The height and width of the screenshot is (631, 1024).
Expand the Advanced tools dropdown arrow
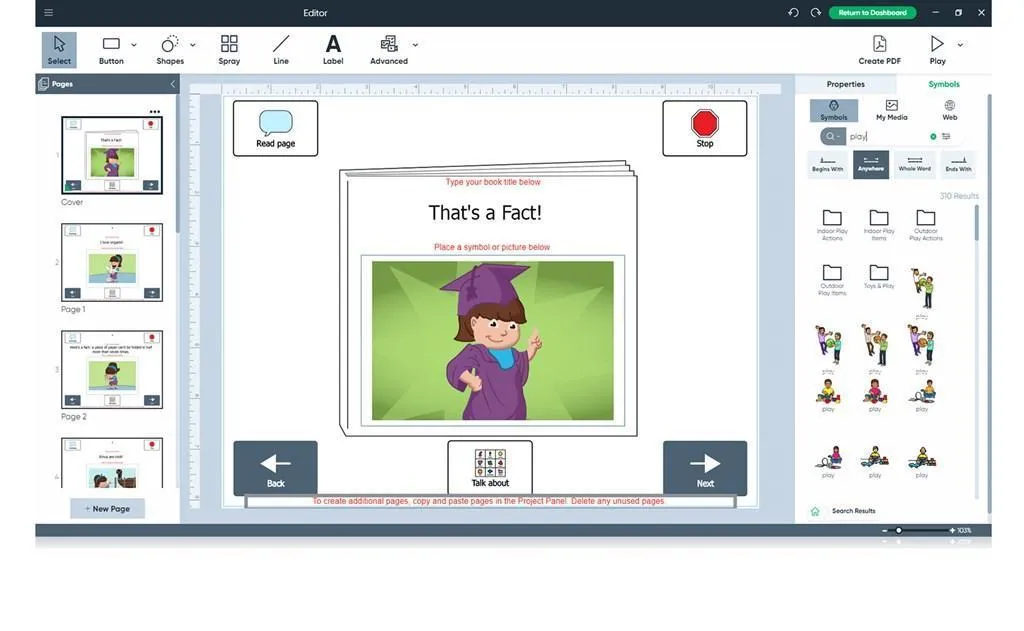[x=415, y=45]
